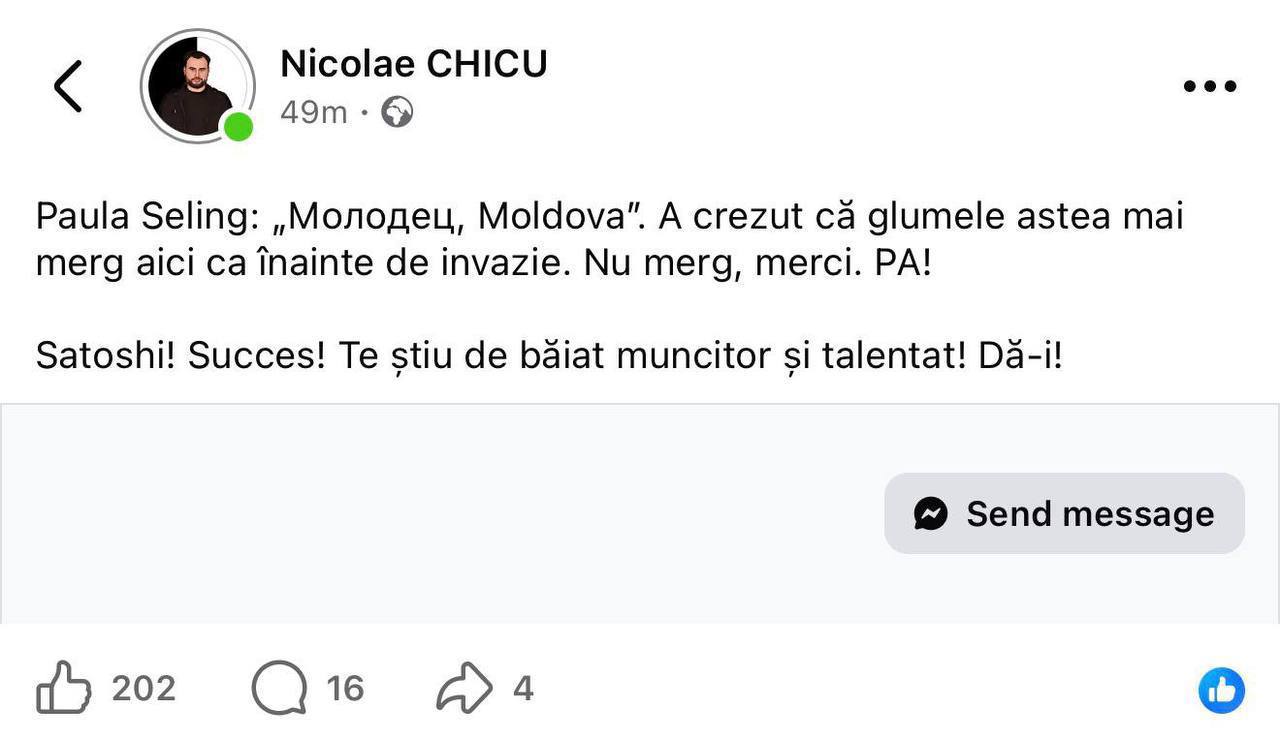View the 202 likes count
Image resolution: width=1280 pixels, height=739 pixels.
click(x=143, y=688)
